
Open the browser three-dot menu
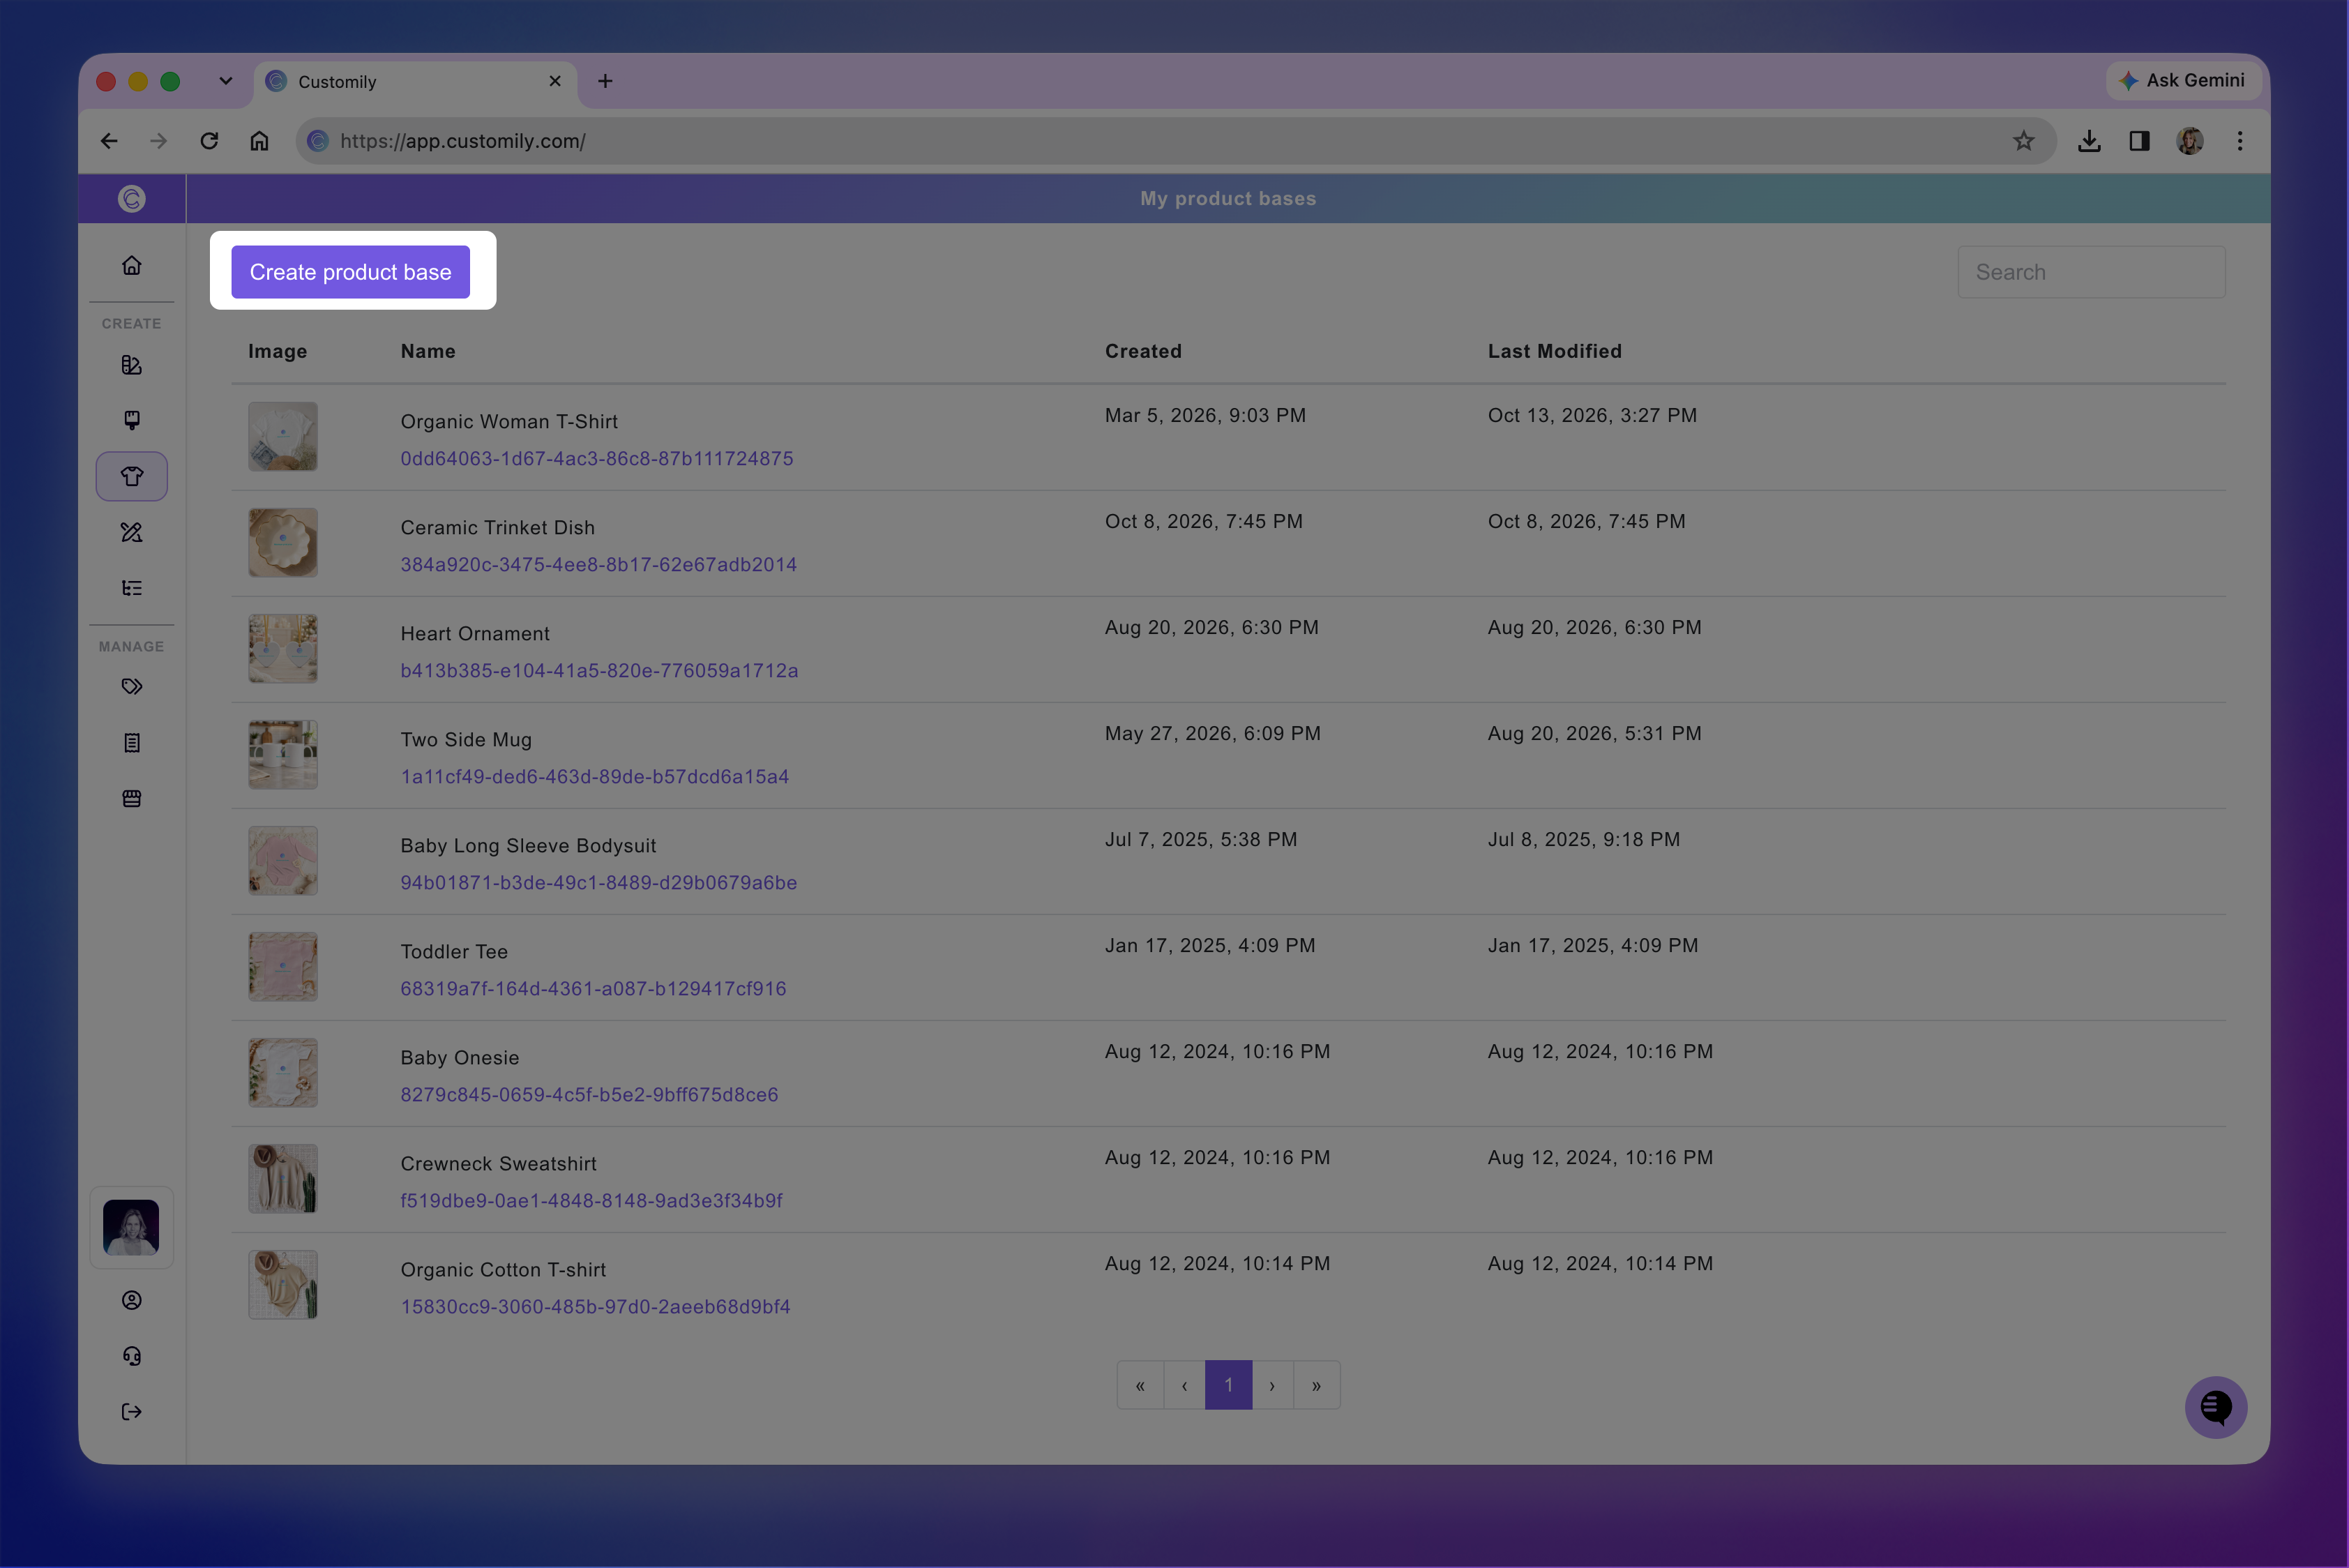tap(2240, 141)
